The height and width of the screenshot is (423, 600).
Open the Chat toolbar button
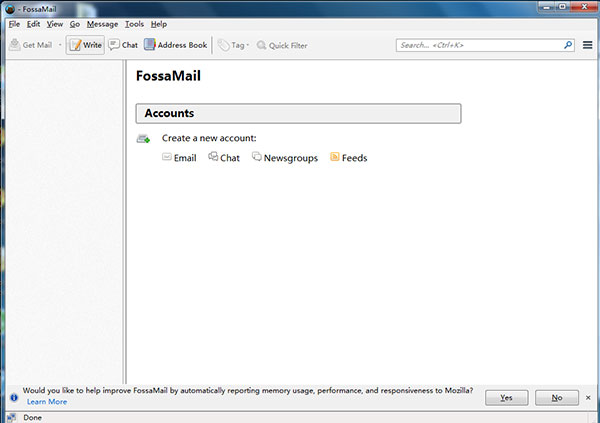123,45
